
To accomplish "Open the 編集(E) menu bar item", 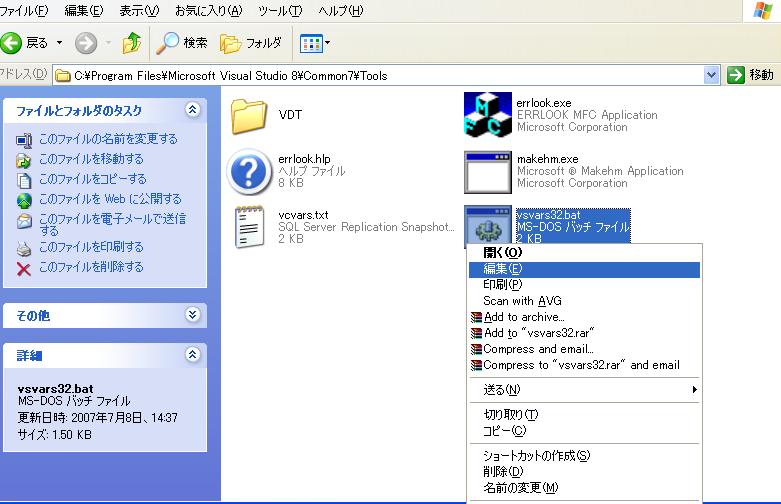I will click(84, 10).
